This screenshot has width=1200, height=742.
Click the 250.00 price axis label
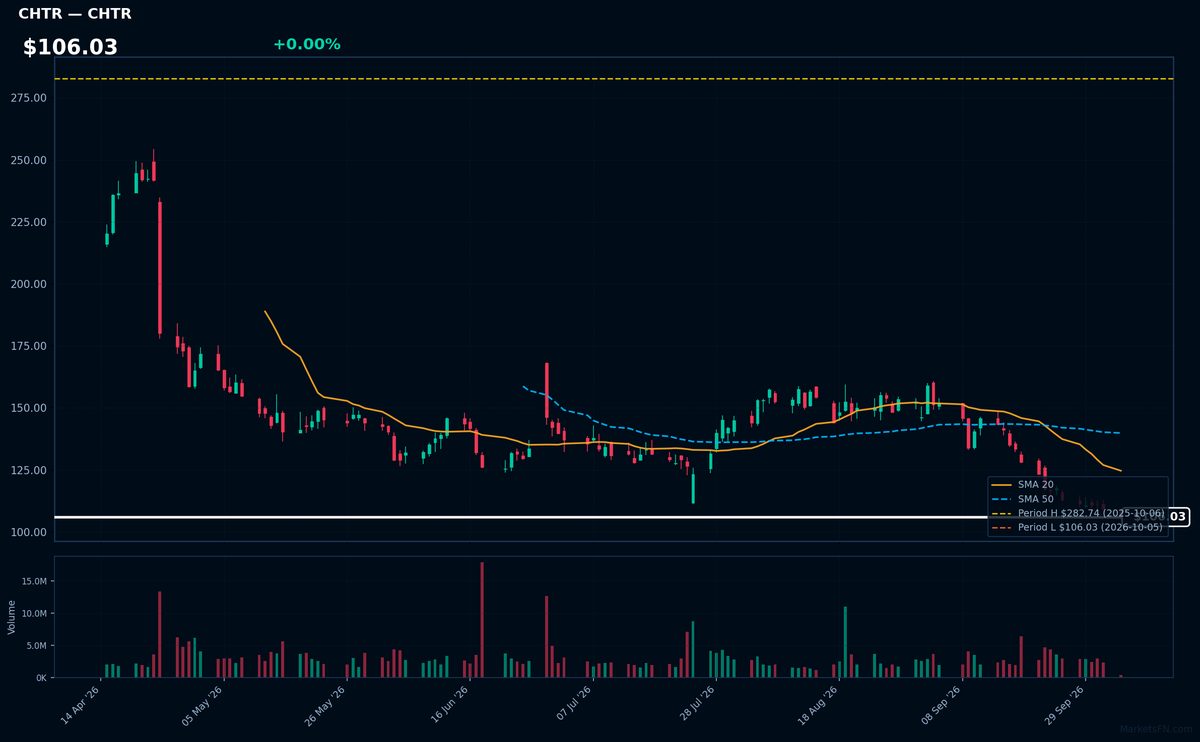(30, 160)
